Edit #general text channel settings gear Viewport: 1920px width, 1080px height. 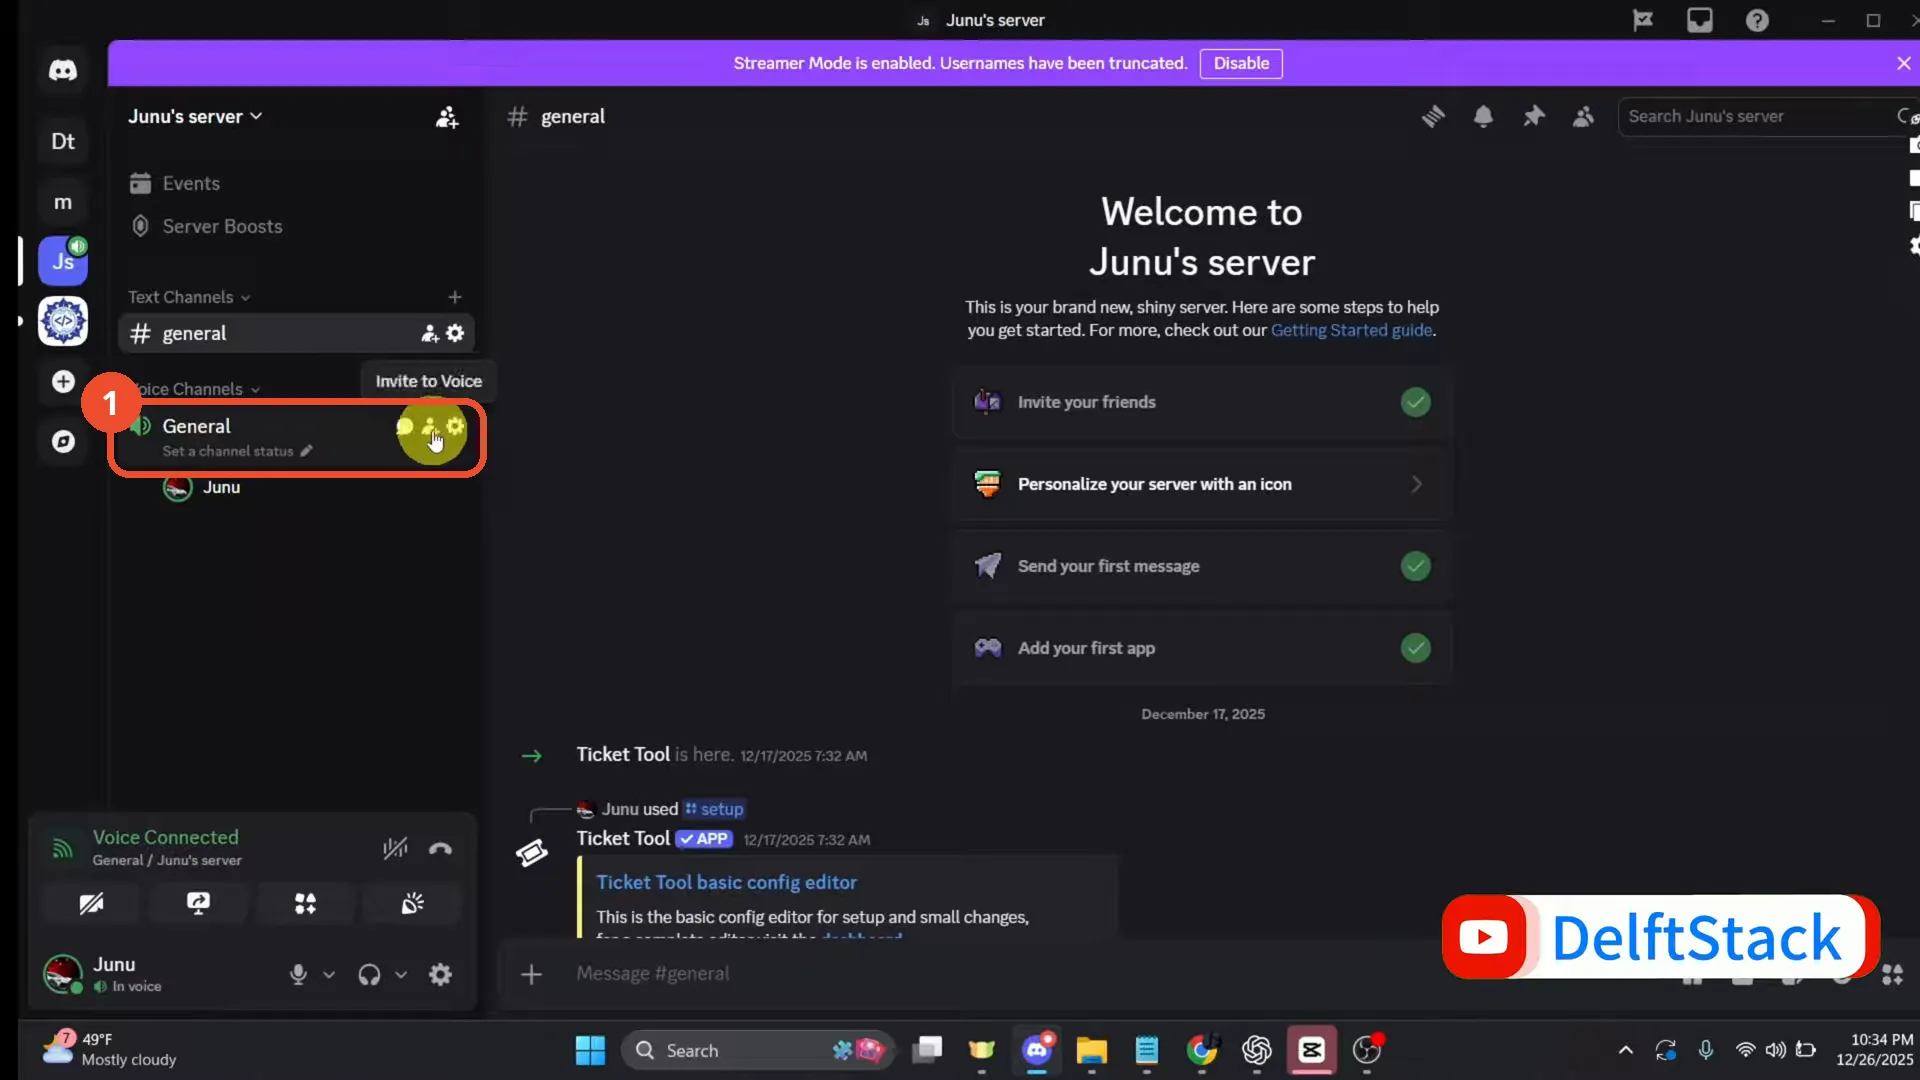[x=456, y=333]
